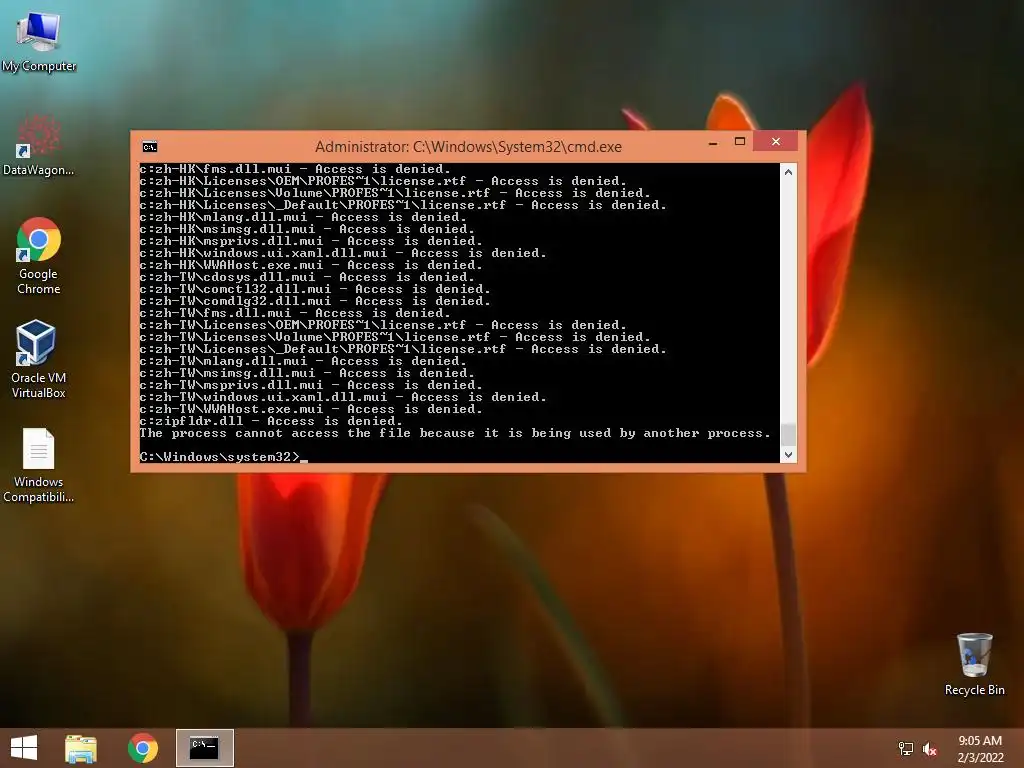This screenshot has height=768, width=1024.
Task: Click the zh-TW\comctl32.dll.mui line
Action: [315, 289]
